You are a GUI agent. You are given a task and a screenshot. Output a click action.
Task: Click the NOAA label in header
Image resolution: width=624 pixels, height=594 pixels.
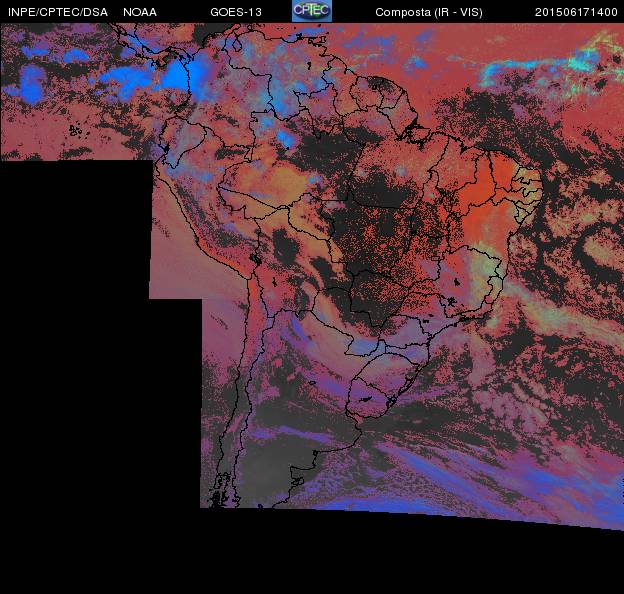[140, 12]
